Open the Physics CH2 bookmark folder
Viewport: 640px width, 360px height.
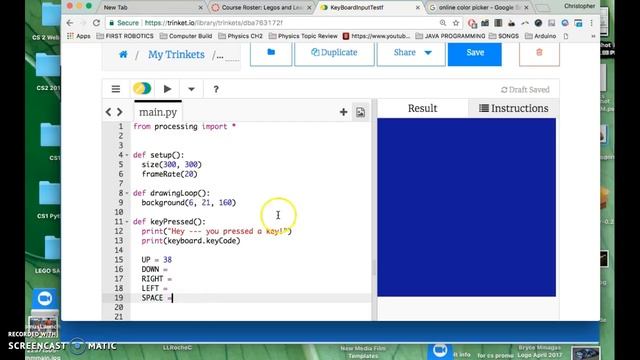pyautogui.click(x=241, y=36)
